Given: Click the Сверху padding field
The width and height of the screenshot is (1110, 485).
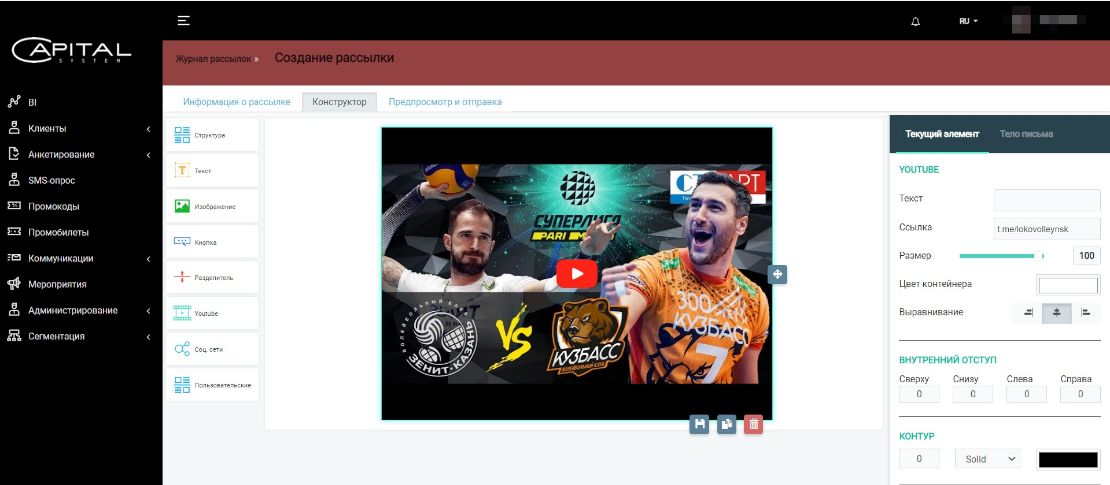Looking at the screenshot, I should tap(919, 394).
